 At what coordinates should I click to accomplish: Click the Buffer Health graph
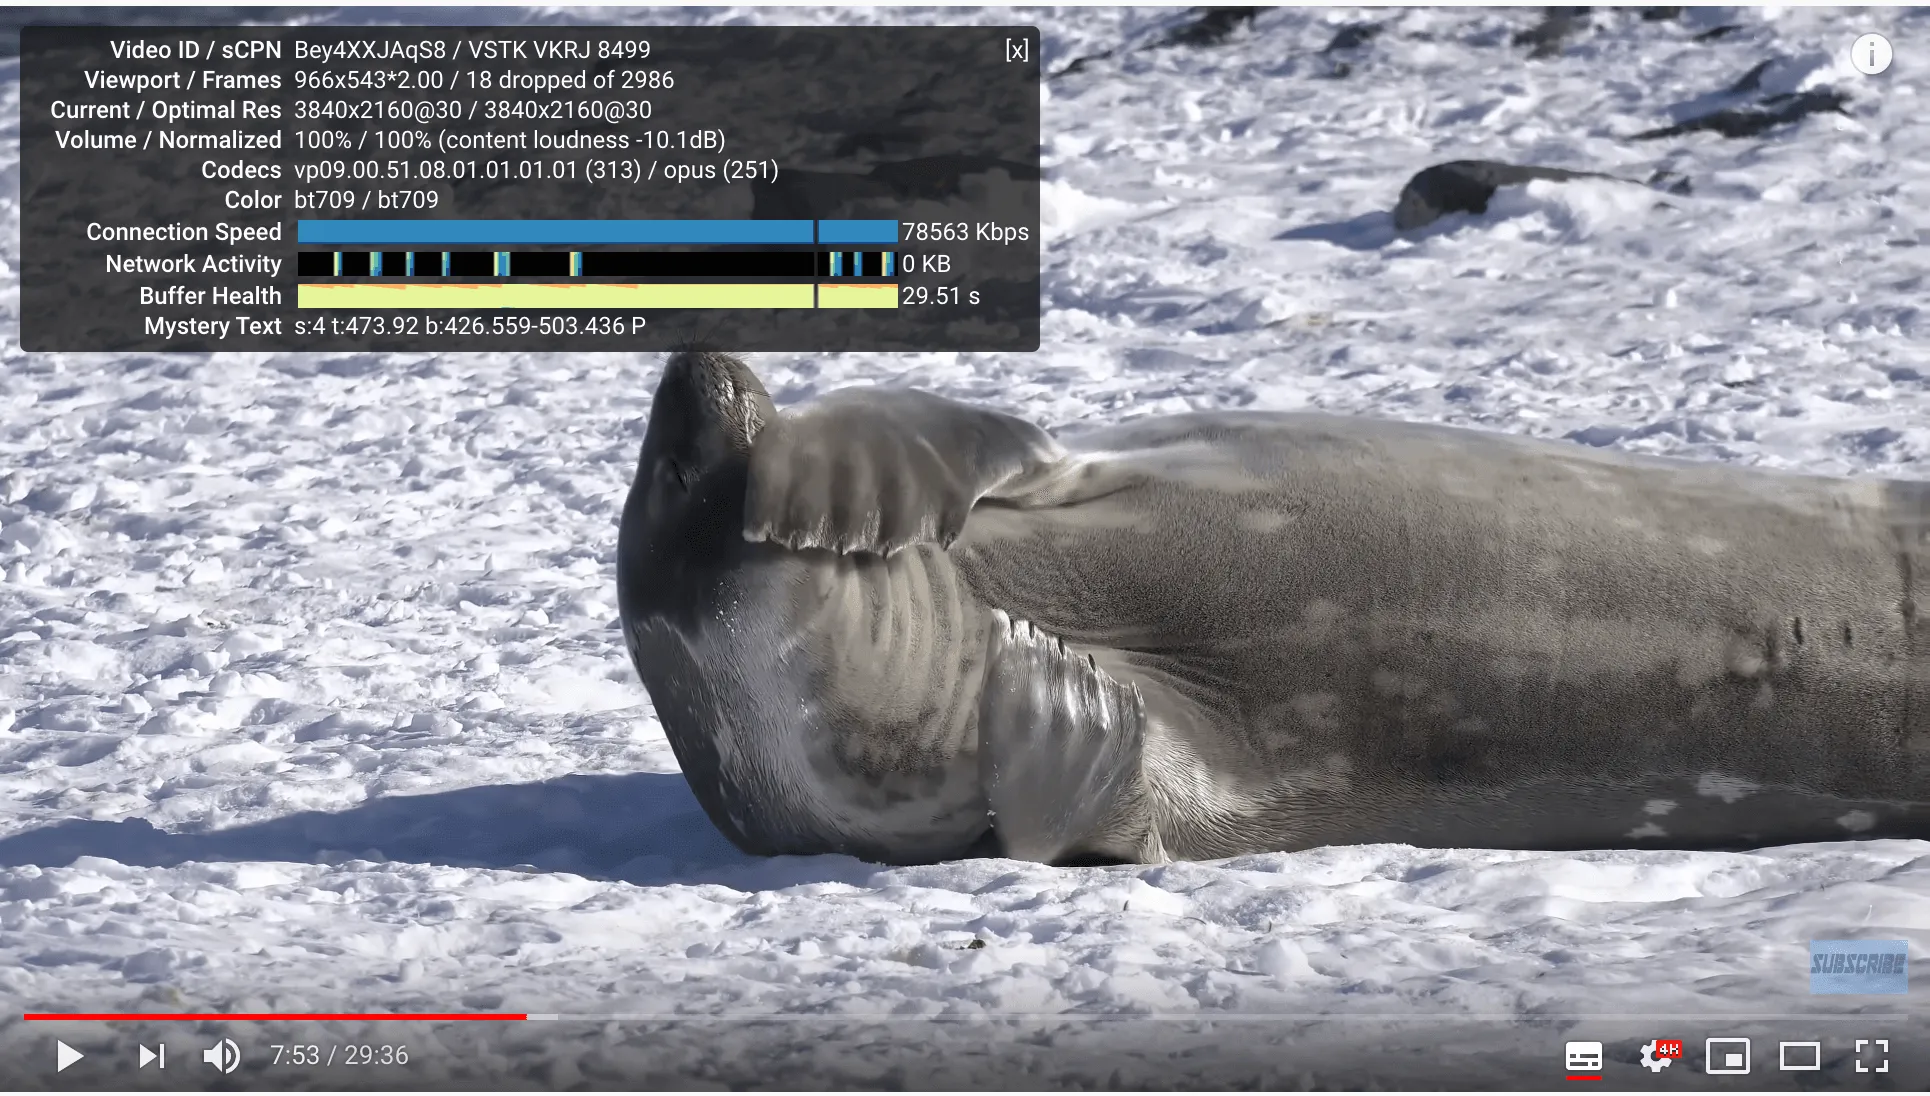coord(597,296)
